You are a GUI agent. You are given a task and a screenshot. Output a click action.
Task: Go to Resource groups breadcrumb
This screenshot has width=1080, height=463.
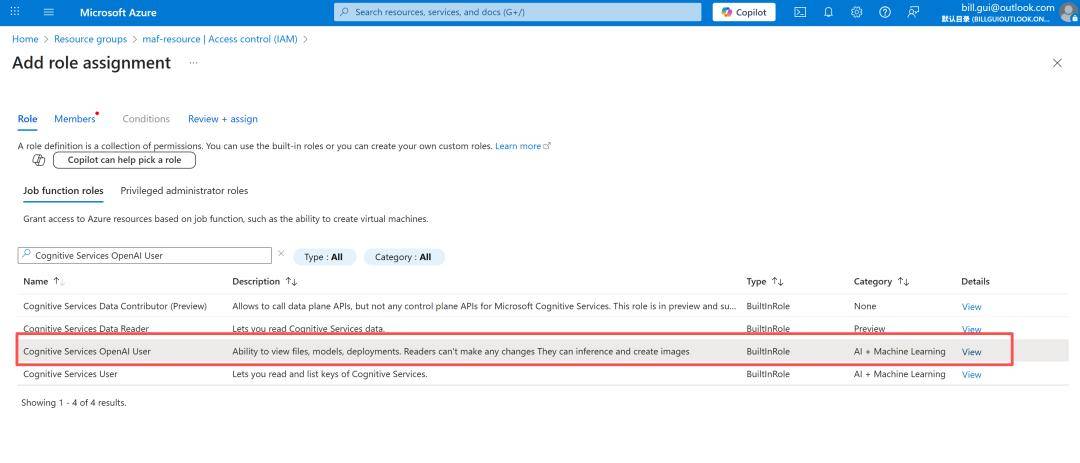90,39
